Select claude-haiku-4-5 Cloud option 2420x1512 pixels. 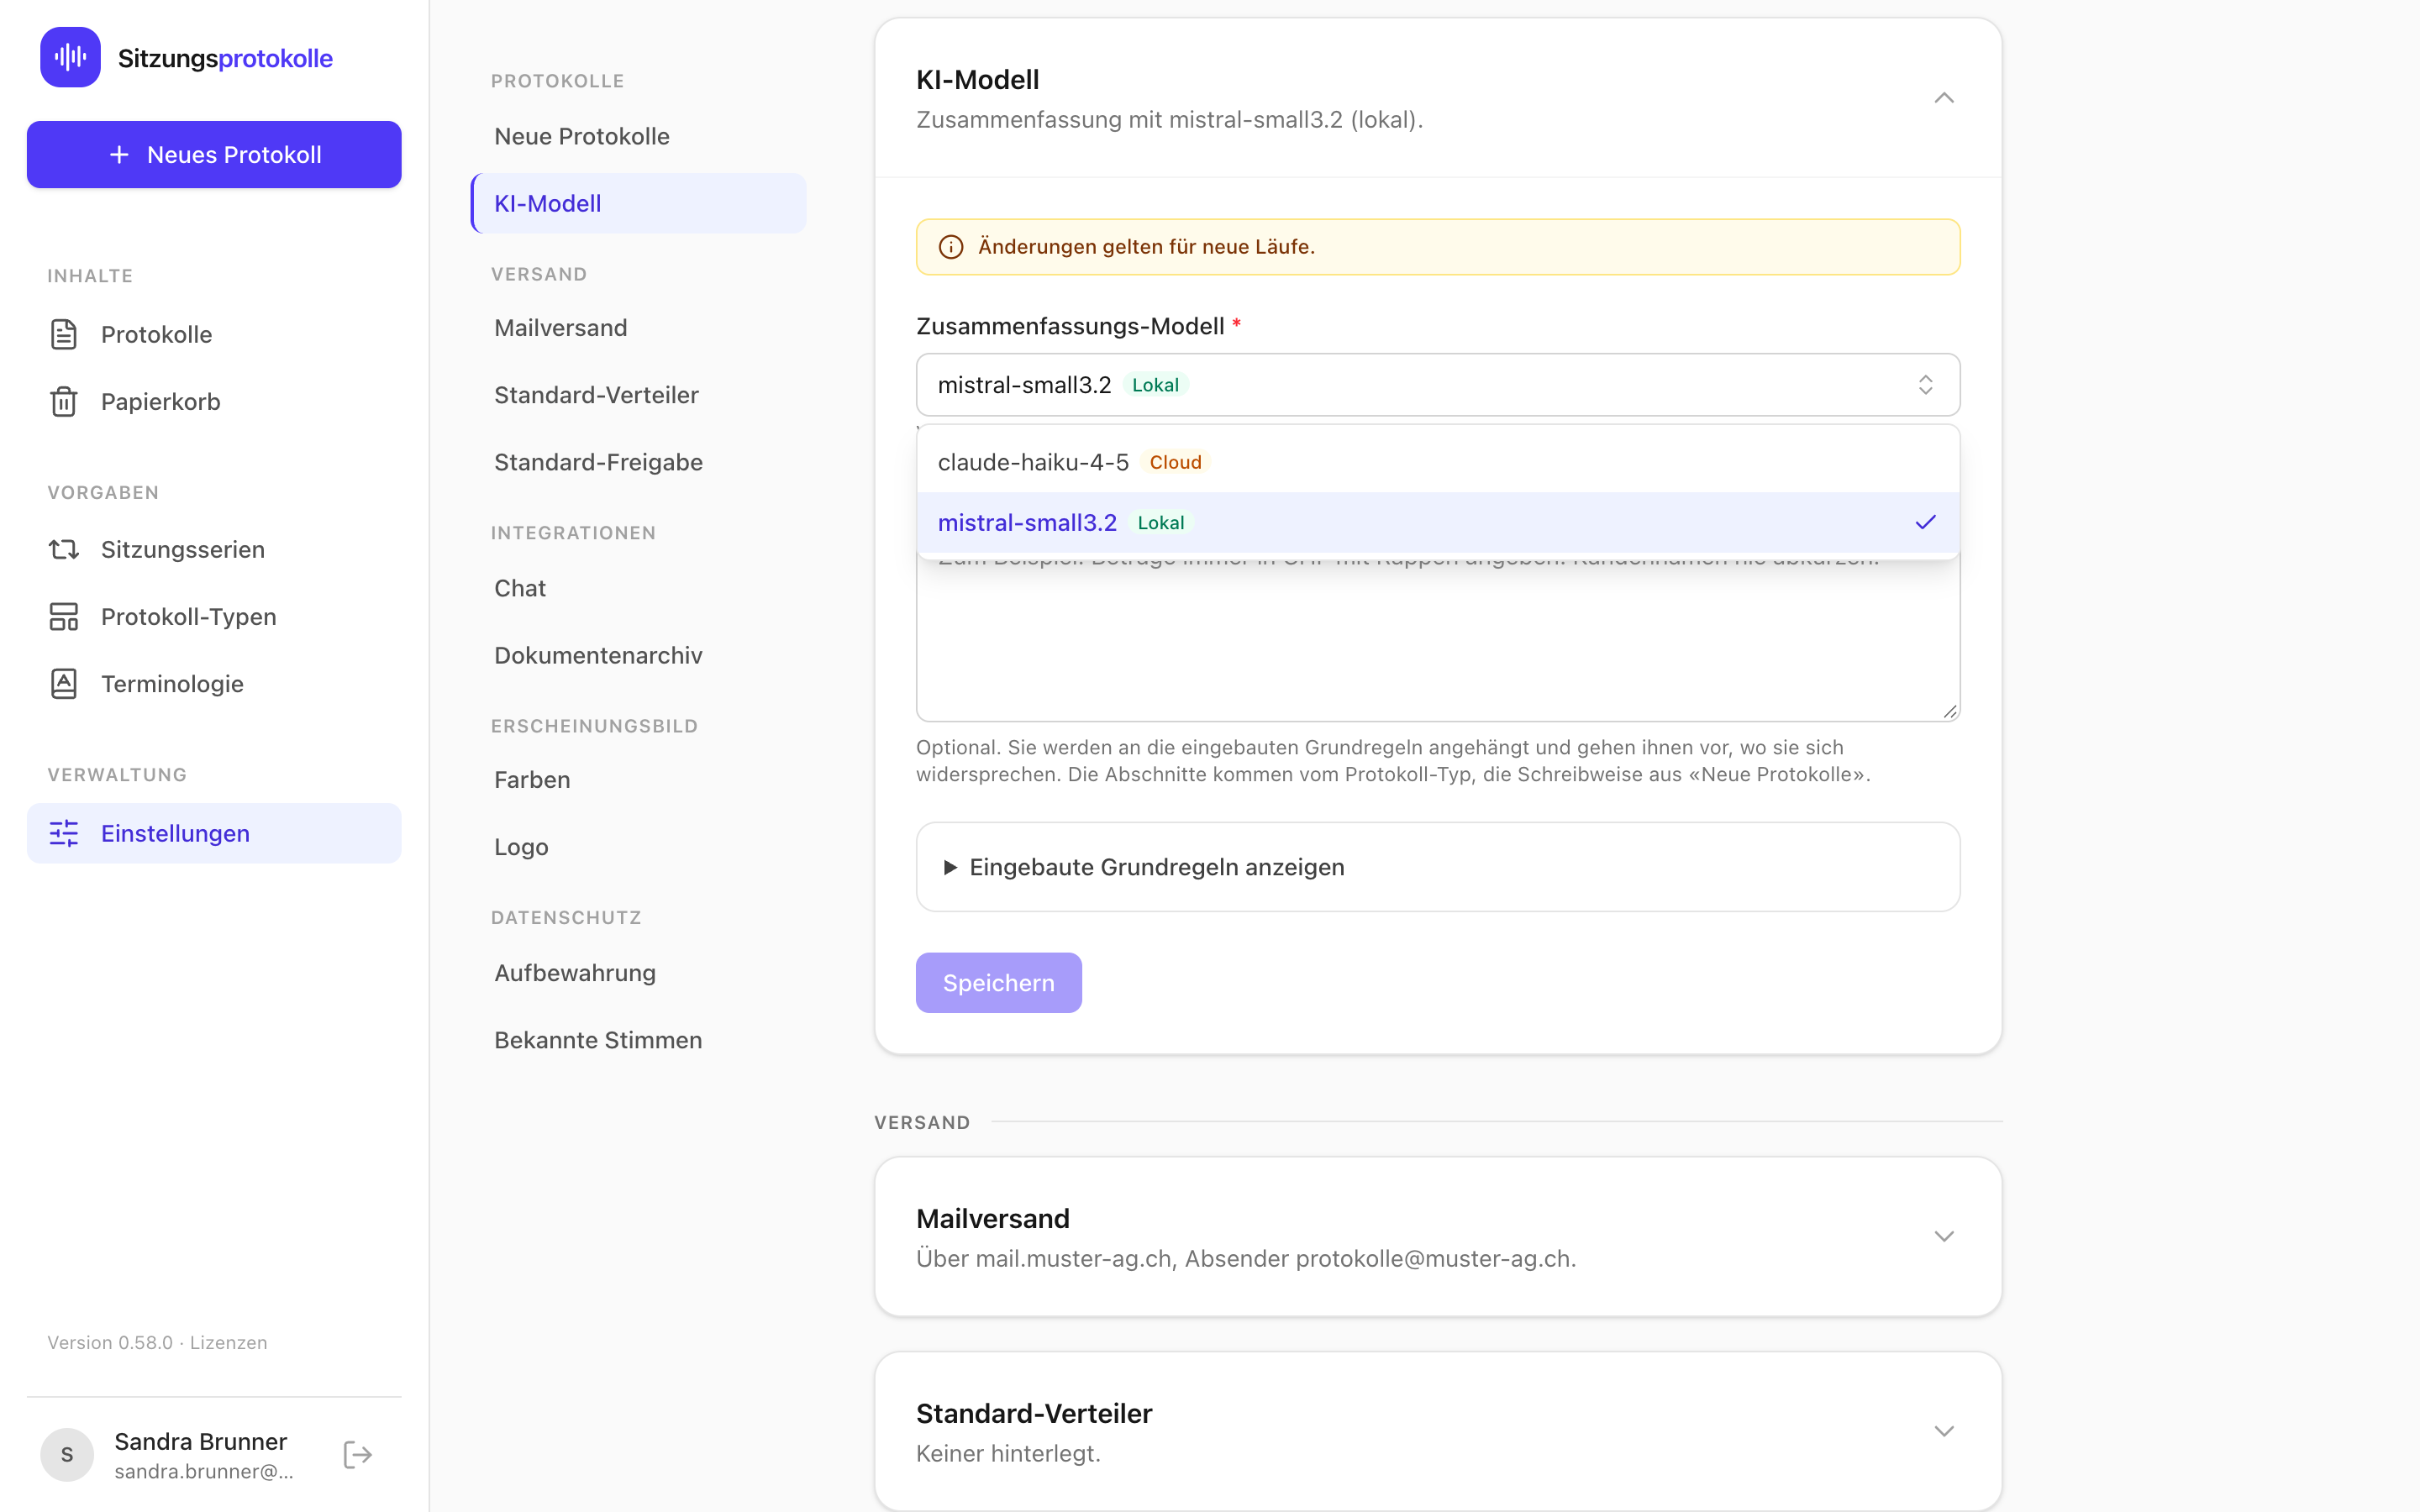[1438, 462]
